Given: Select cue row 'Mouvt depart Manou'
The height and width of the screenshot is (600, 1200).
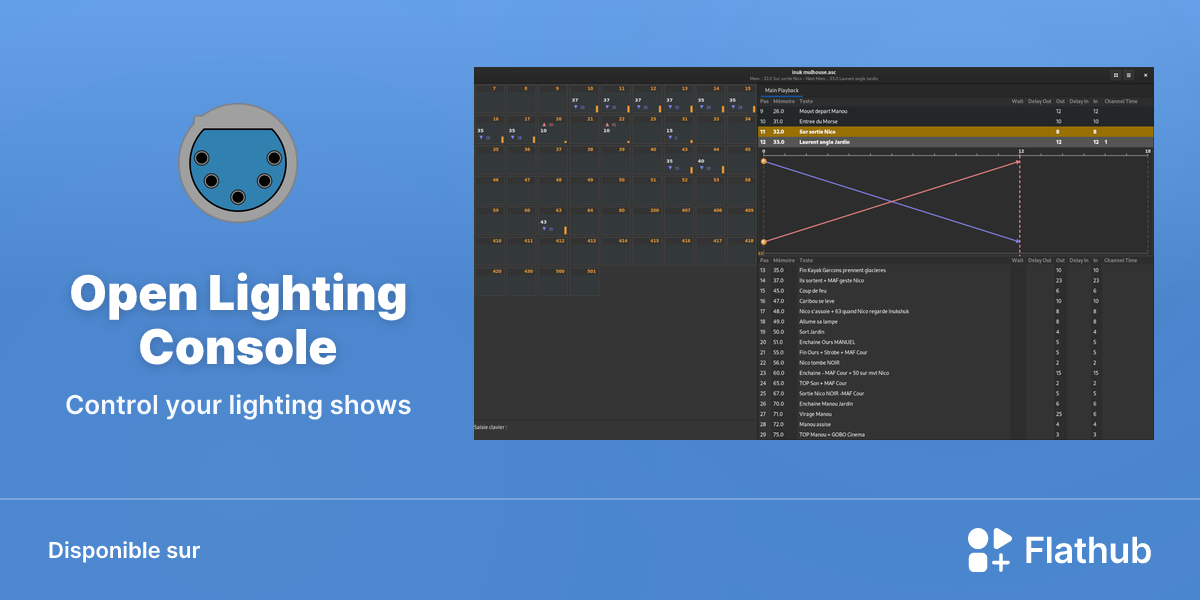Looking at the screenshot, I should coord(955,111).
